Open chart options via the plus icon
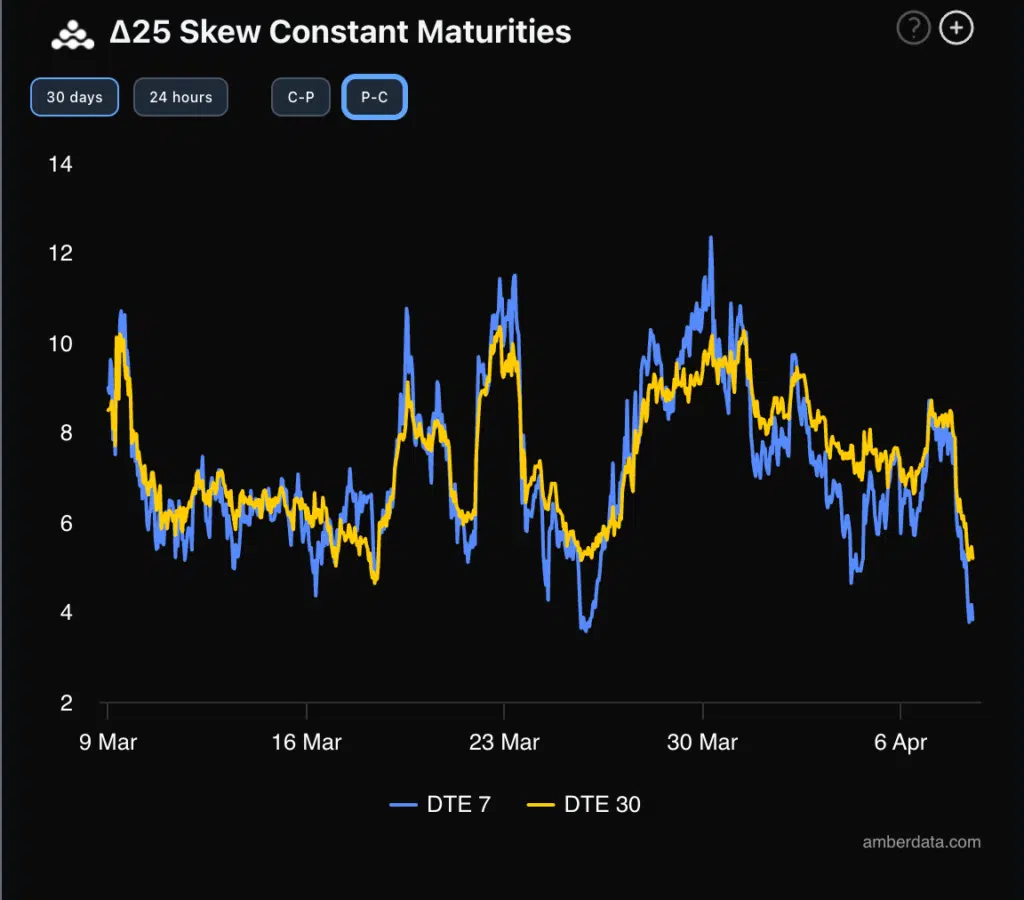The height and width of the screenshot is (900, 1024). click(x=956, y=28)
